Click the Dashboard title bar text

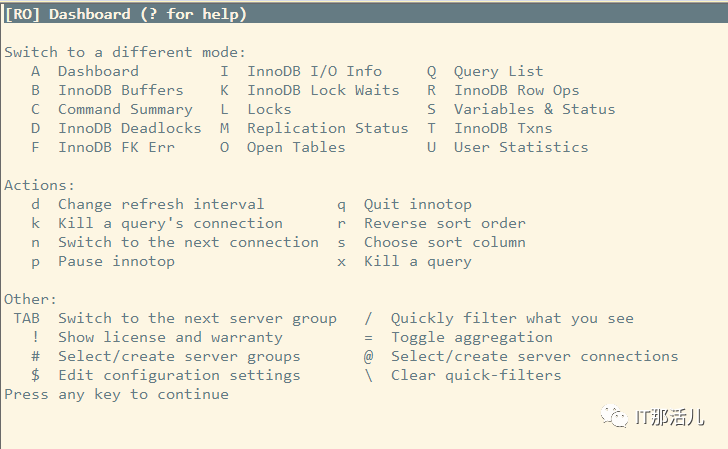coord(125,14)
